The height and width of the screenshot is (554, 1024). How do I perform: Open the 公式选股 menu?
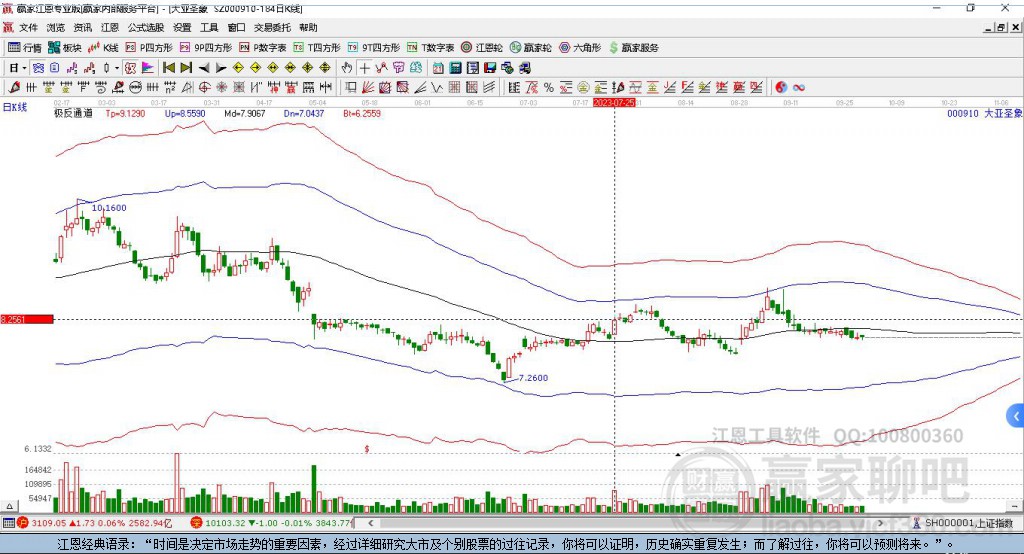[x=146, y=27]
